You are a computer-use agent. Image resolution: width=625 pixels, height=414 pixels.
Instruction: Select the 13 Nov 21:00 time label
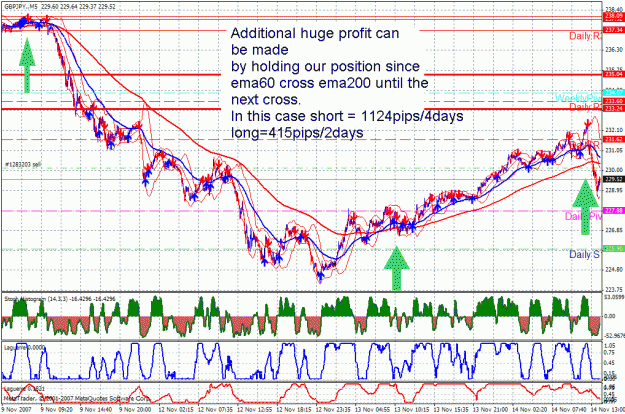pyautogui.click(x=490, y=410)
